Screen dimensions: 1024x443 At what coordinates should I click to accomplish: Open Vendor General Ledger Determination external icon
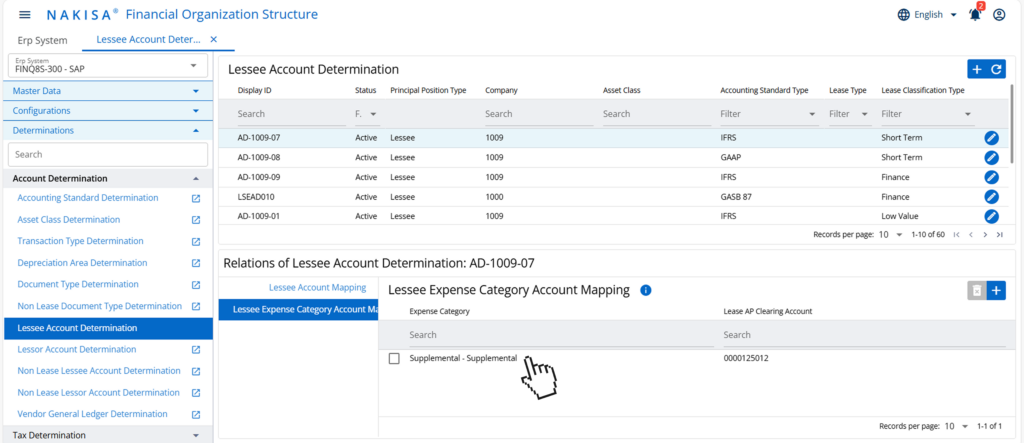coord(195,414)
